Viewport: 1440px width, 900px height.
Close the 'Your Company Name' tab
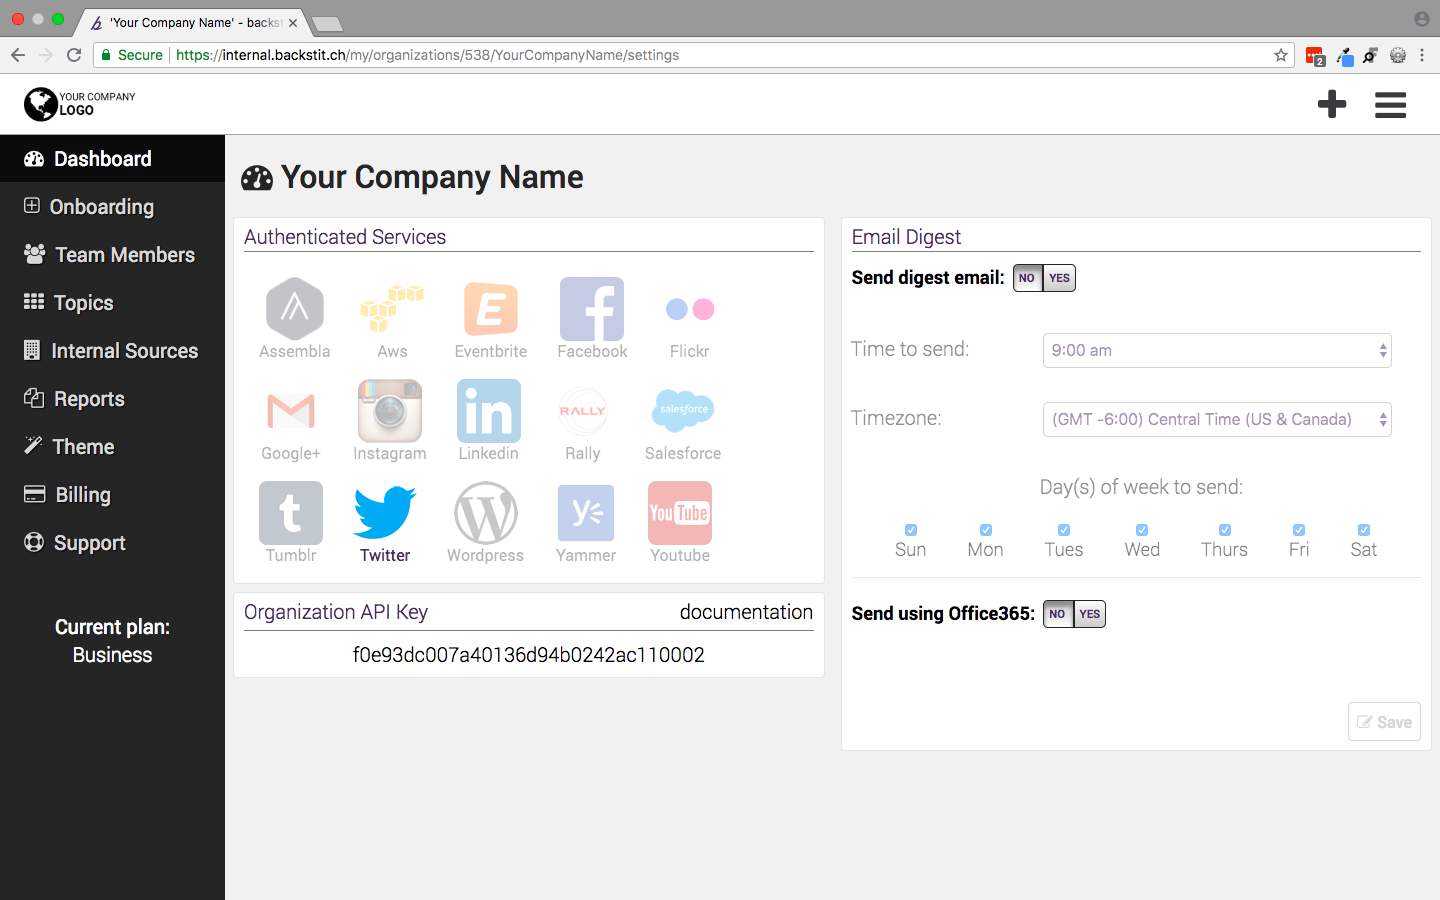tap(293, 22)
